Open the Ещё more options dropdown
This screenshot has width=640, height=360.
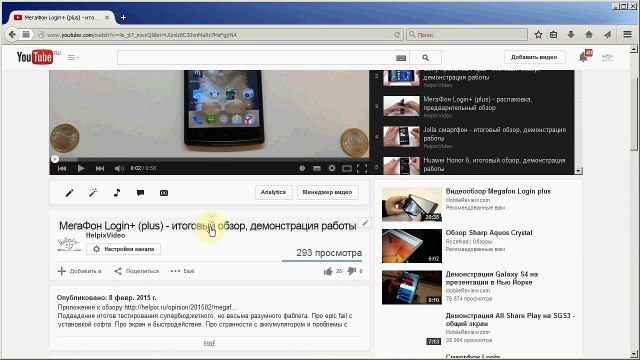coord(182,271)
